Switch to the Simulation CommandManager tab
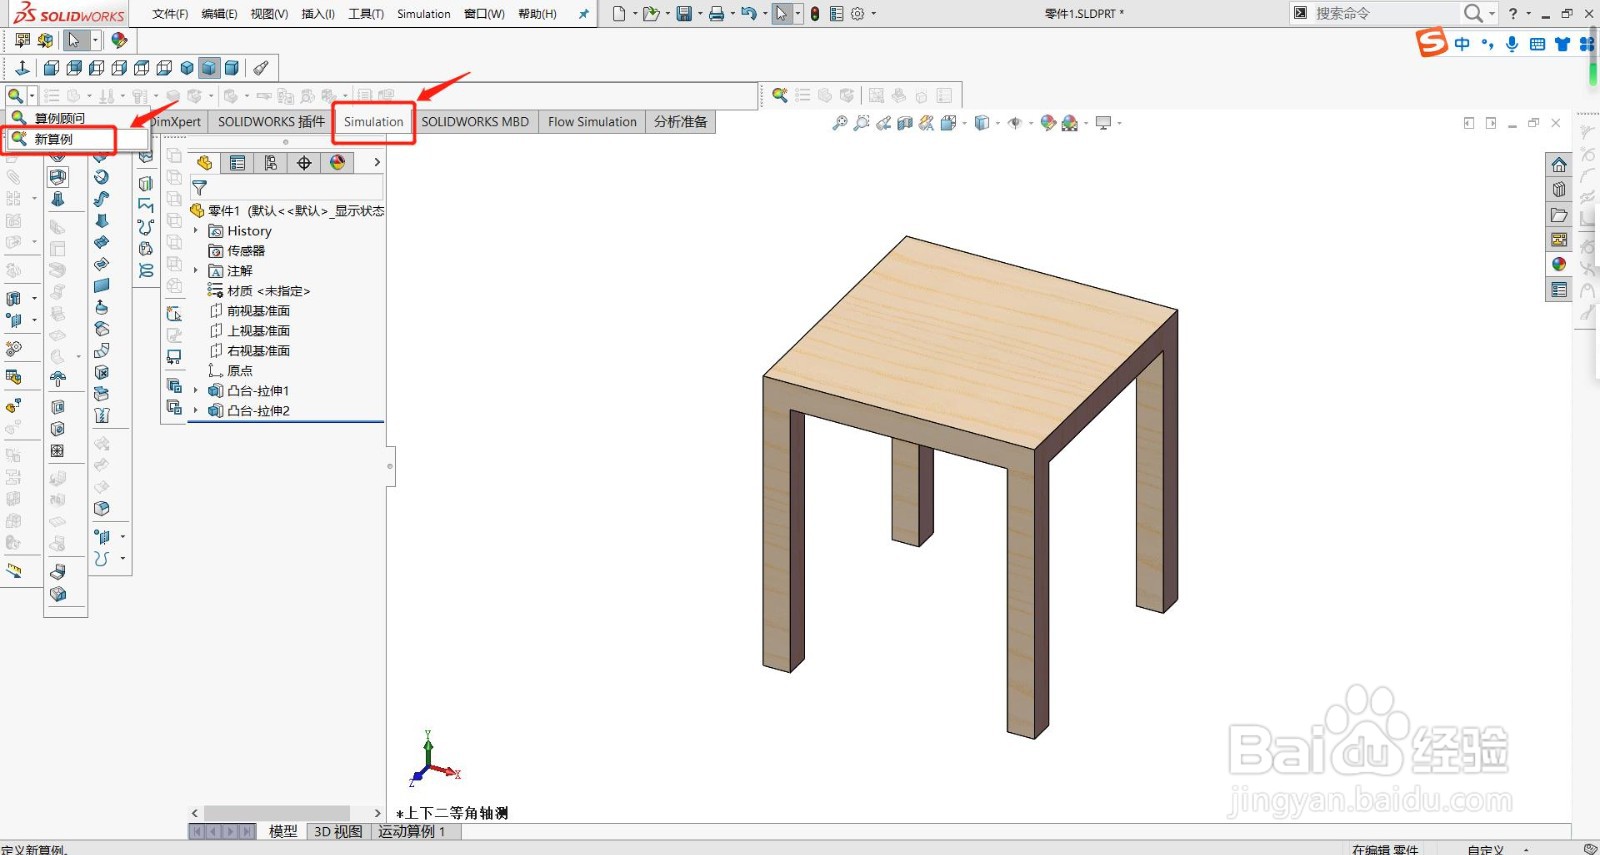The width and height of the screenshot is (1600, 855). point(374,122)
